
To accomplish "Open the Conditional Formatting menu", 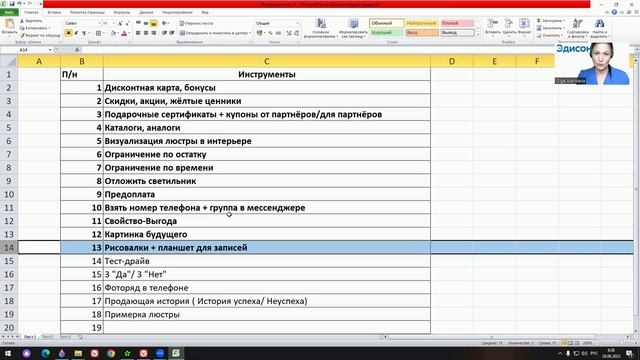I will [321, 28].
